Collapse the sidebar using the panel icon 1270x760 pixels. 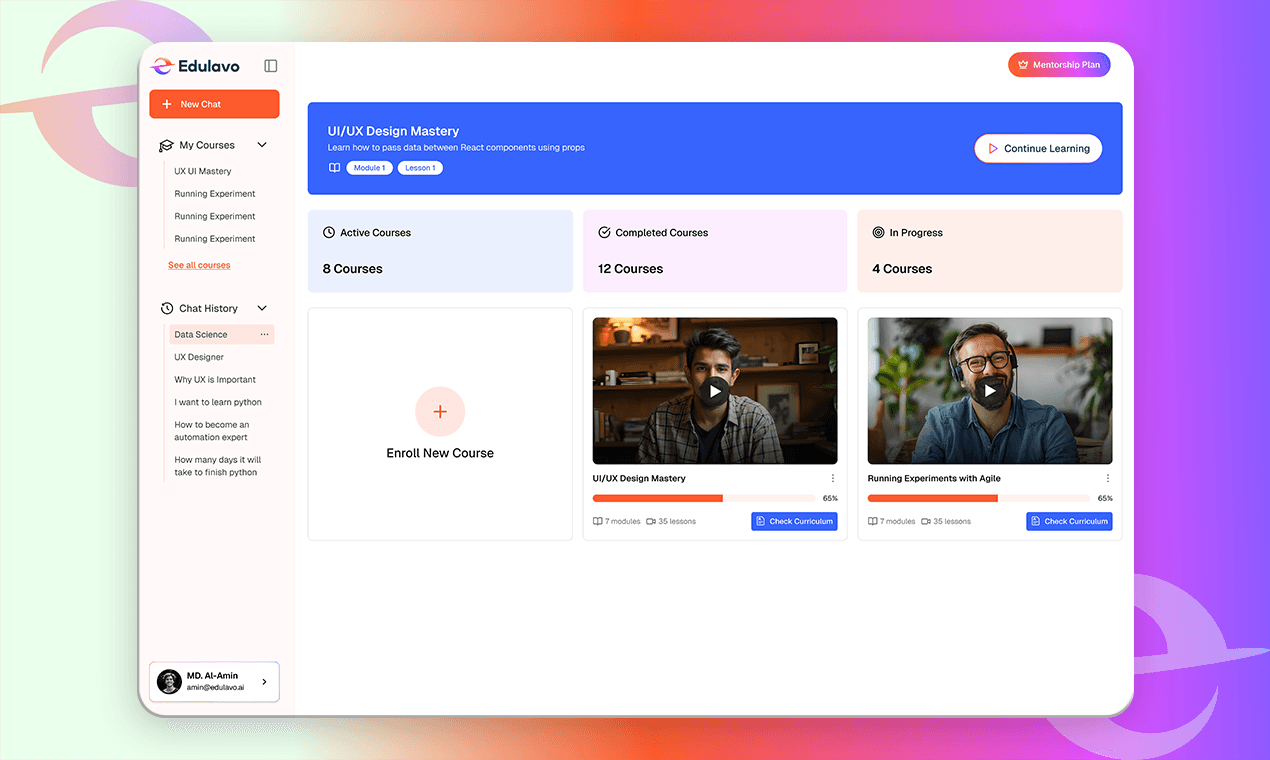click(x=270, y=66)
